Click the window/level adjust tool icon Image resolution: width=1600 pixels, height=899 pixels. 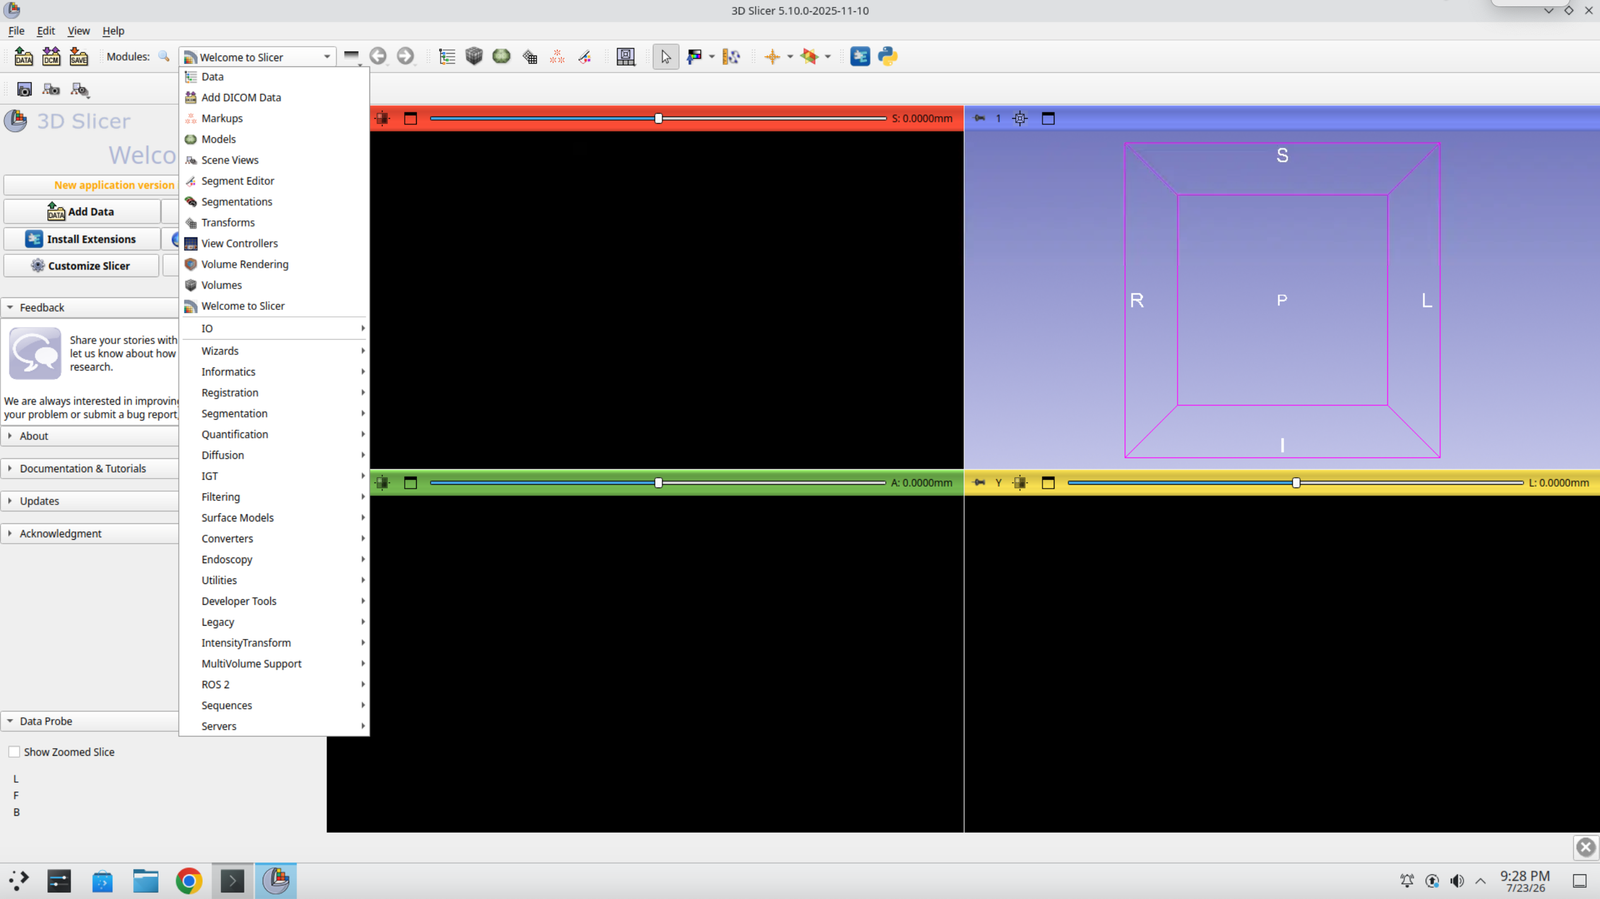[x=694, y=57]
